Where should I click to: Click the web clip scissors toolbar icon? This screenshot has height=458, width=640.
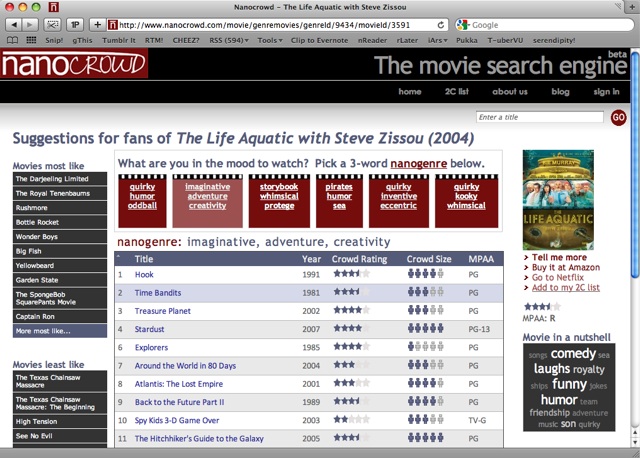click(x=52, y=25)
